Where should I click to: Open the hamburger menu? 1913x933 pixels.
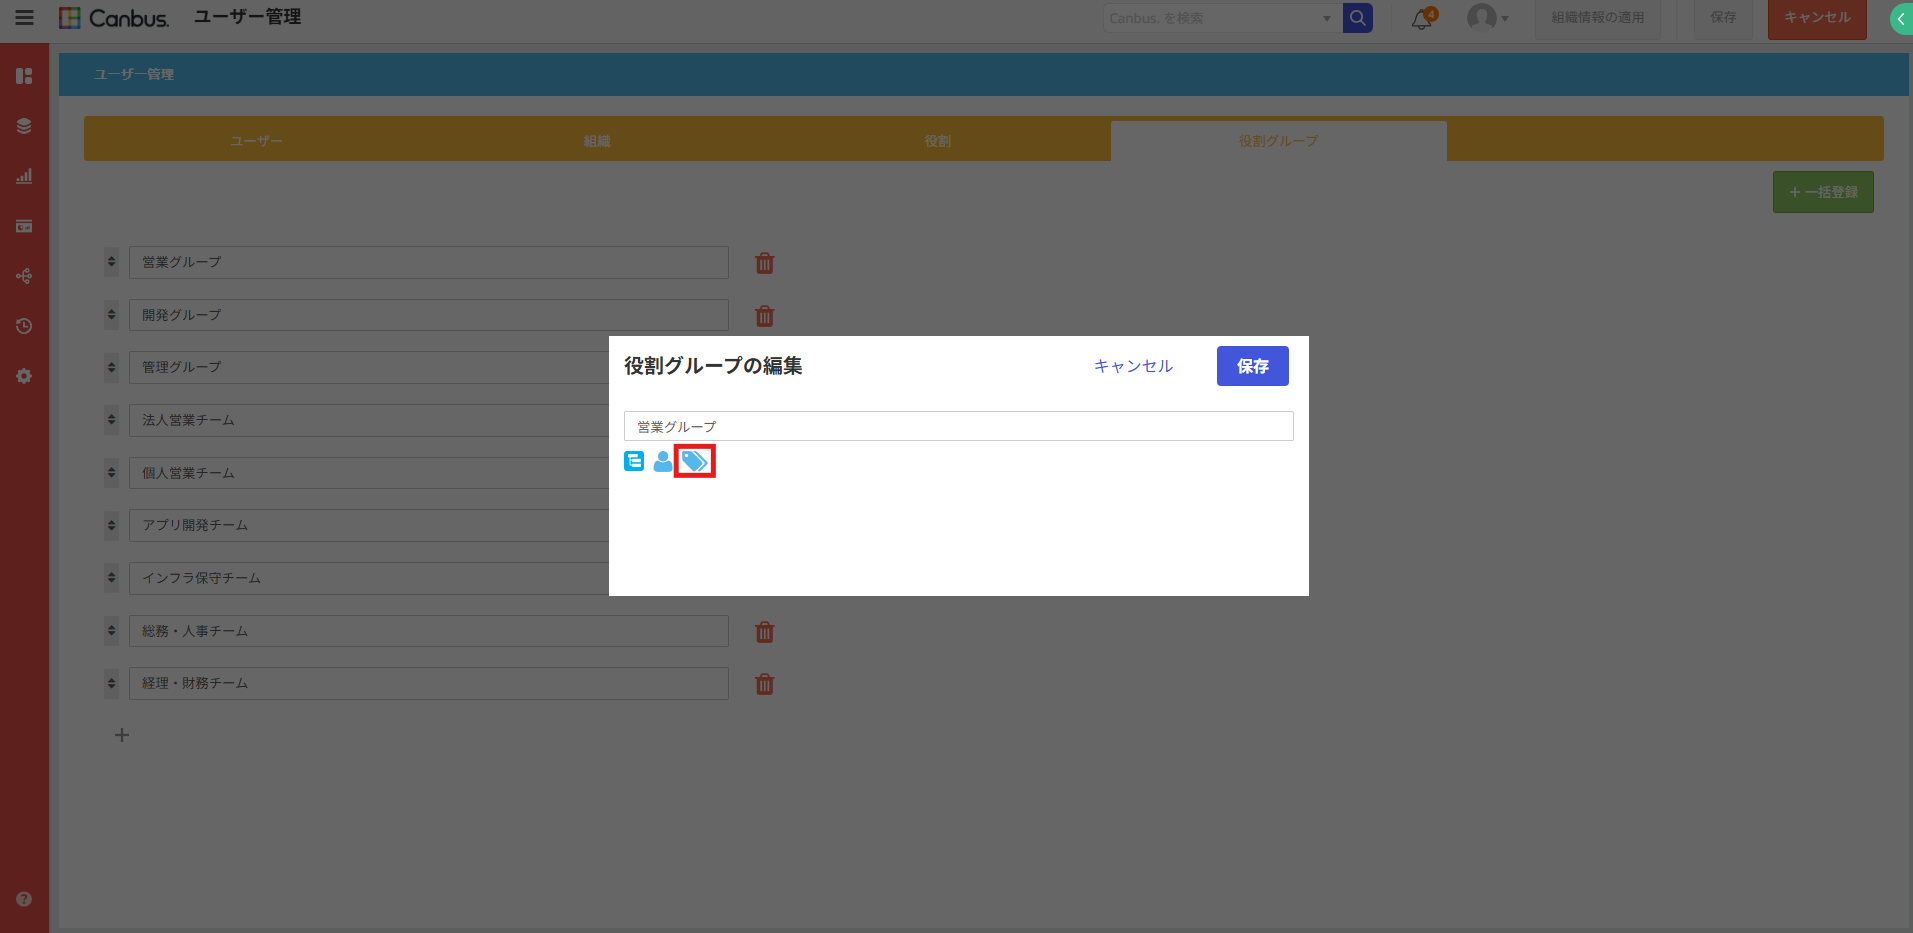click(24, 18)
